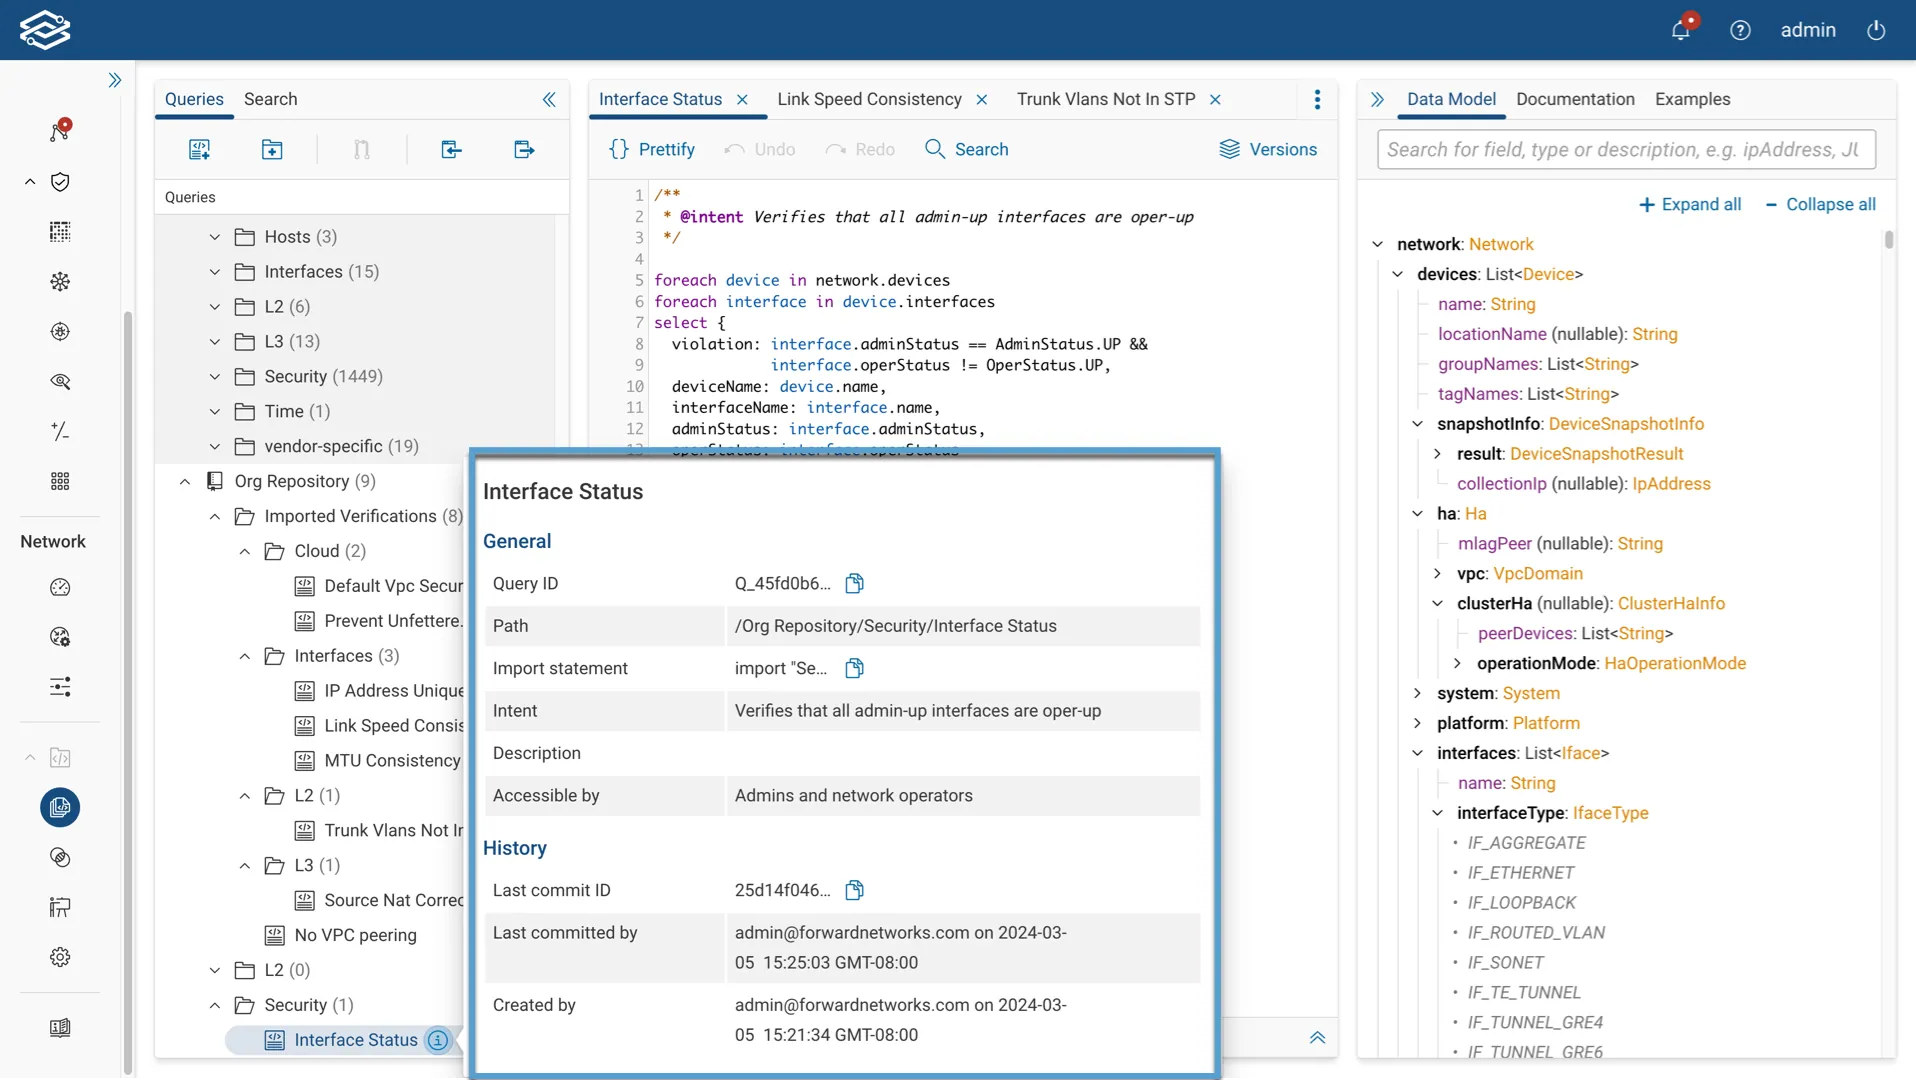Collapse the Org Repository (9) node
The height and width of the screenshot is (1080, 1916).
(x=184, y=482)
